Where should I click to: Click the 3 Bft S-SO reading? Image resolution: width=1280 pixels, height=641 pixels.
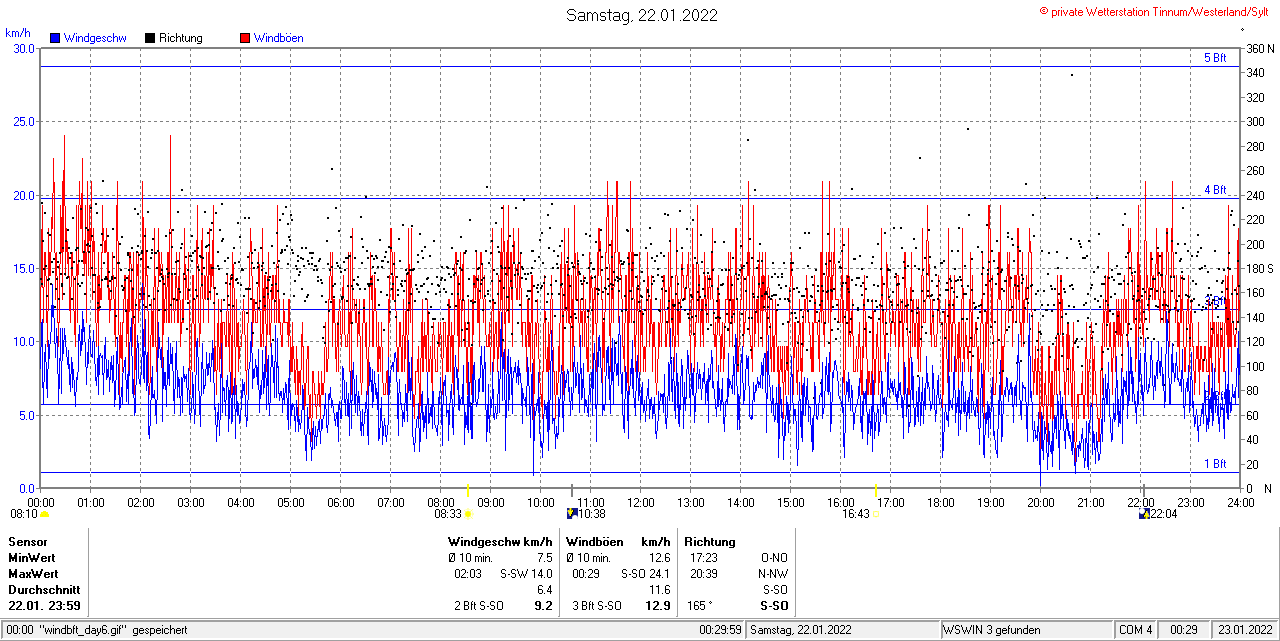pos(596,606)
